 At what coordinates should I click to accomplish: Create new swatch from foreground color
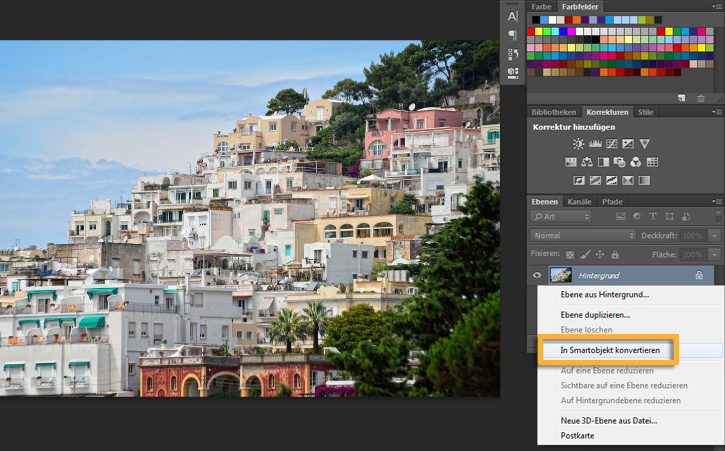pos(682,98)
